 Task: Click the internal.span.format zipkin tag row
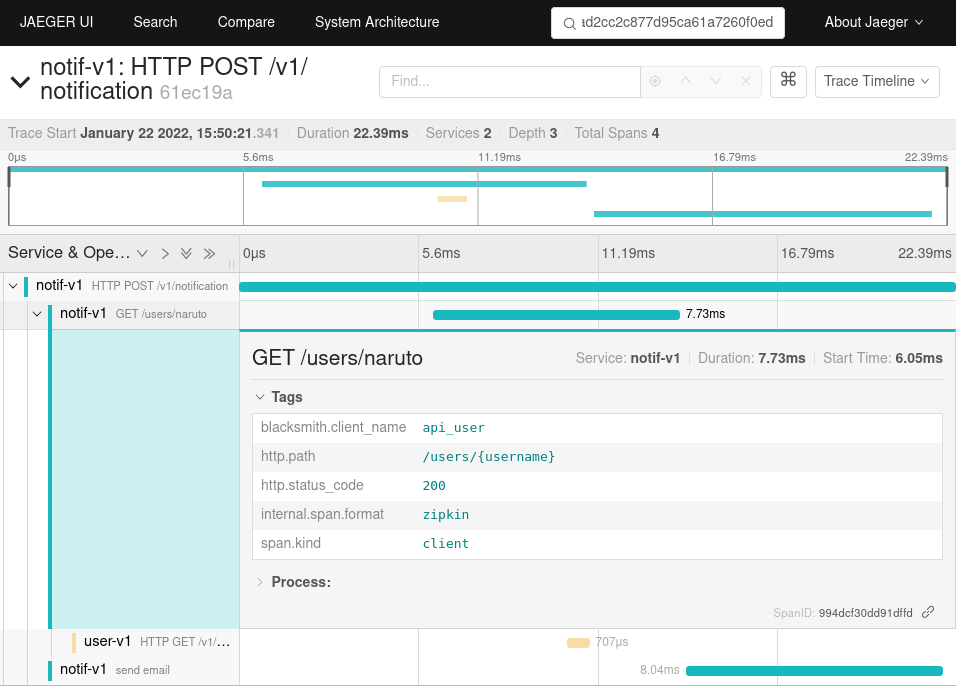pos(597,515)
